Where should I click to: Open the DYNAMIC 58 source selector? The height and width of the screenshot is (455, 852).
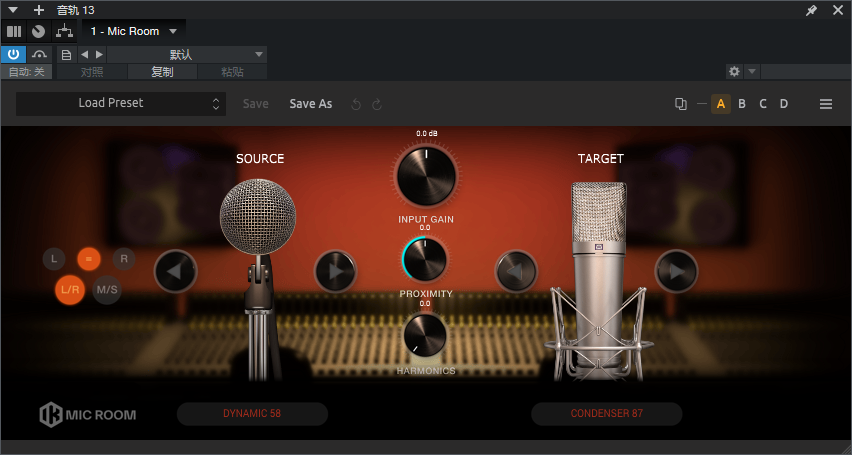(x=252, y=414)
